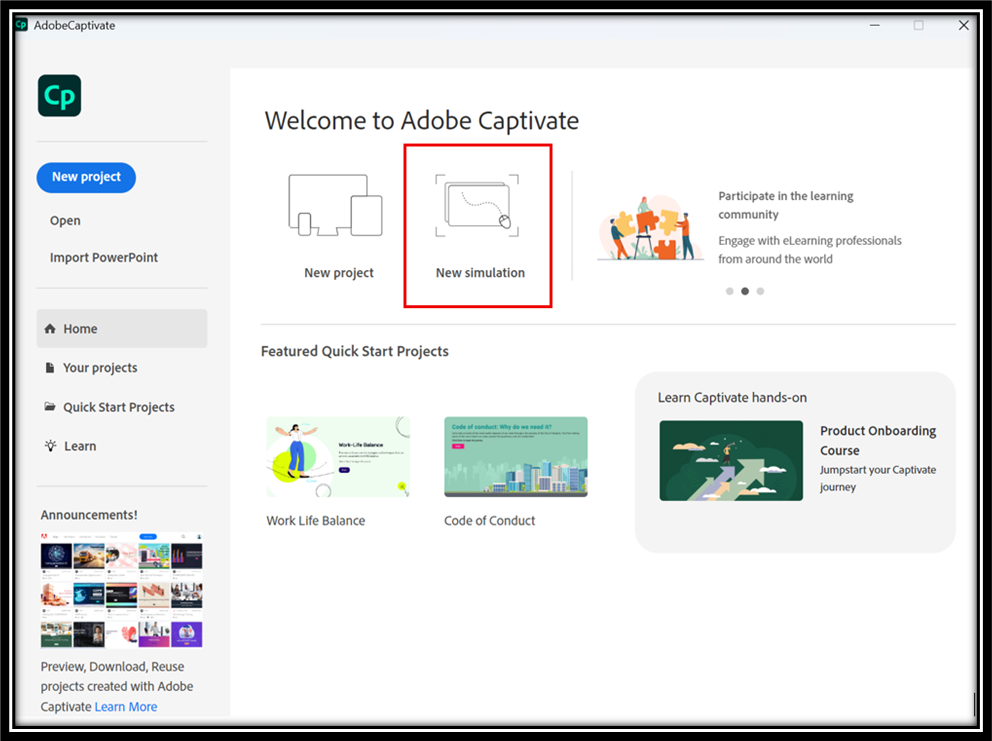Select the first carousel dot
The image size is (992, 741).
pos(730,291)
